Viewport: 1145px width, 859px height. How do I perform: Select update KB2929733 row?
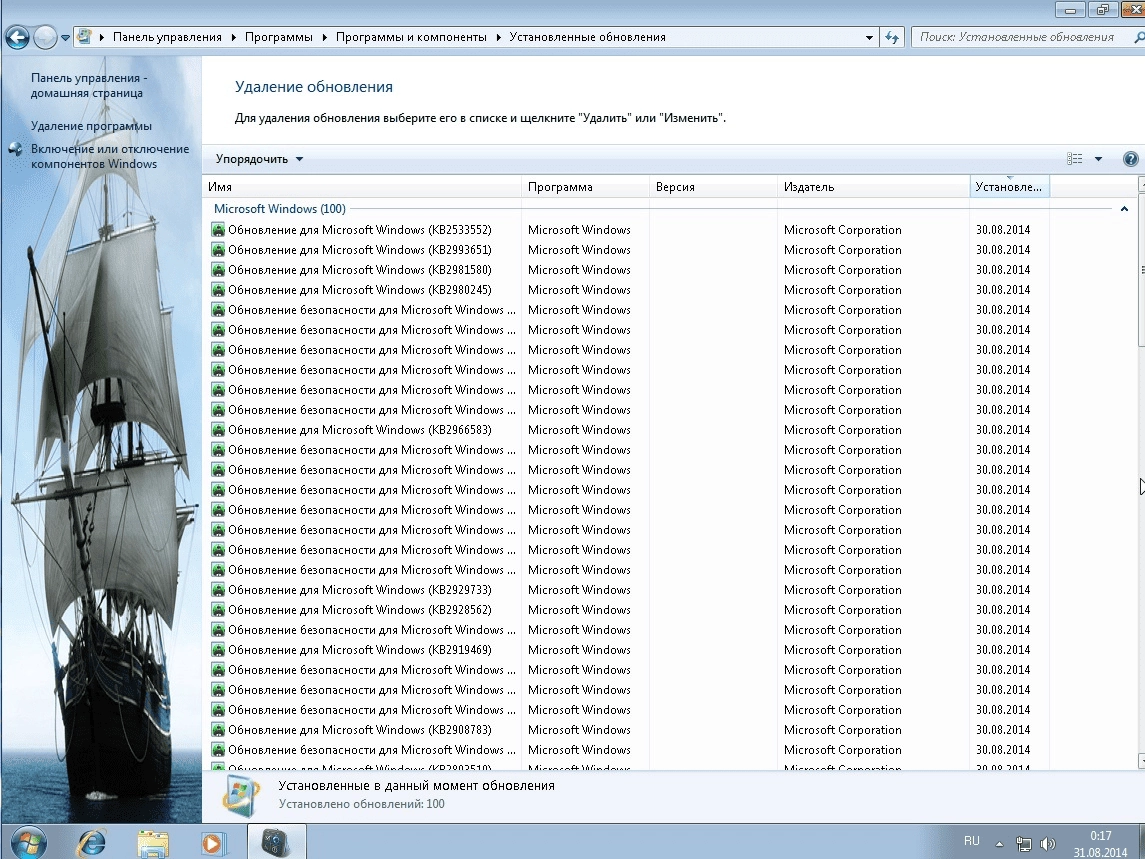tap(628, 589)
